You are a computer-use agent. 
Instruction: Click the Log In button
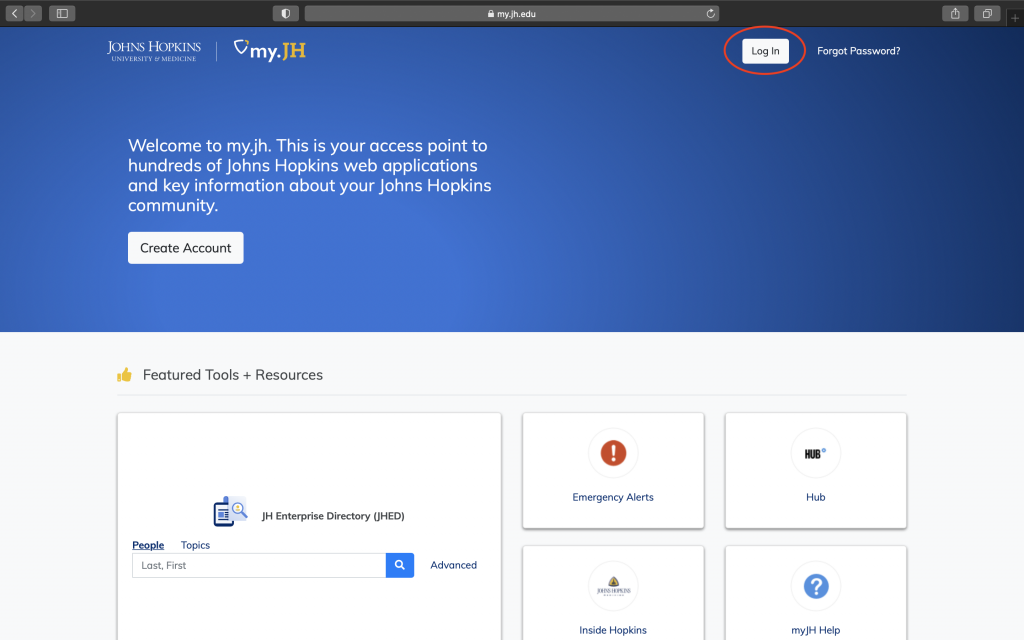pos(765,51)
